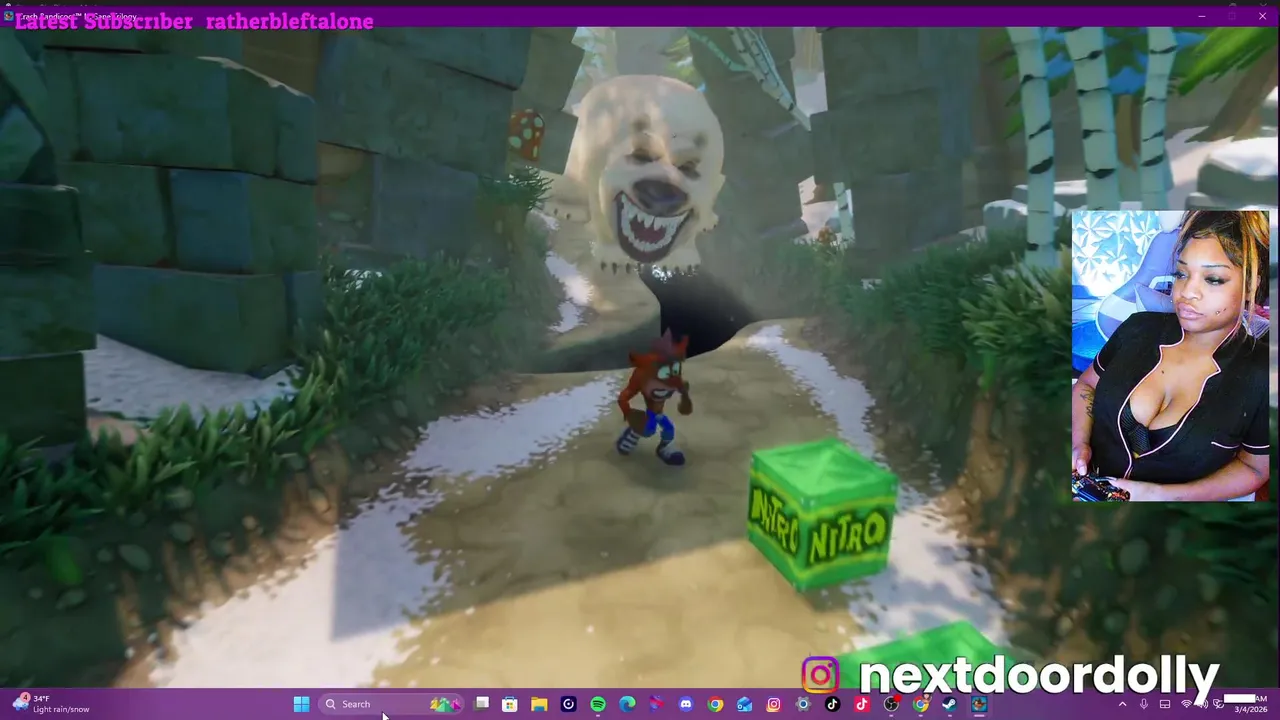
Task: Switch to OBS Studio in the taskbar
Action: coord(890,704)
